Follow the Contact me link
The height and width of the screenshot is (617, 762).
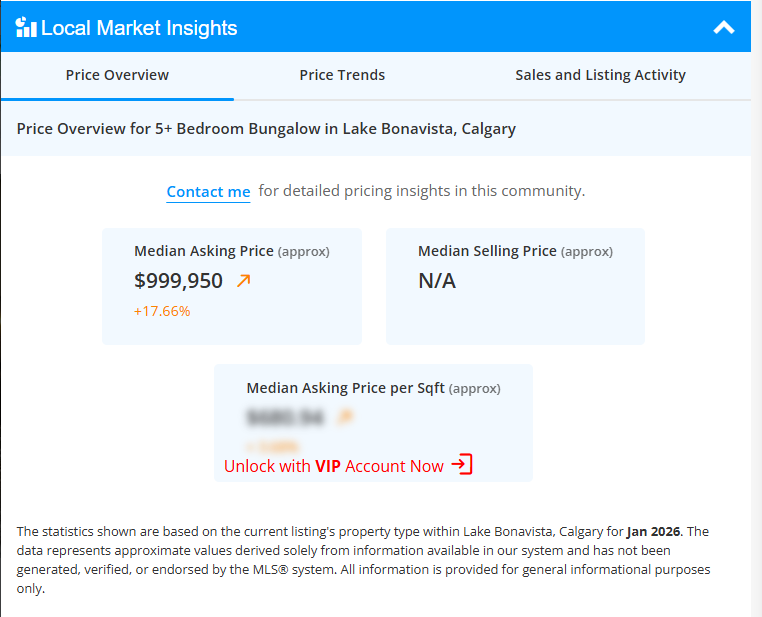click(208, 192)
